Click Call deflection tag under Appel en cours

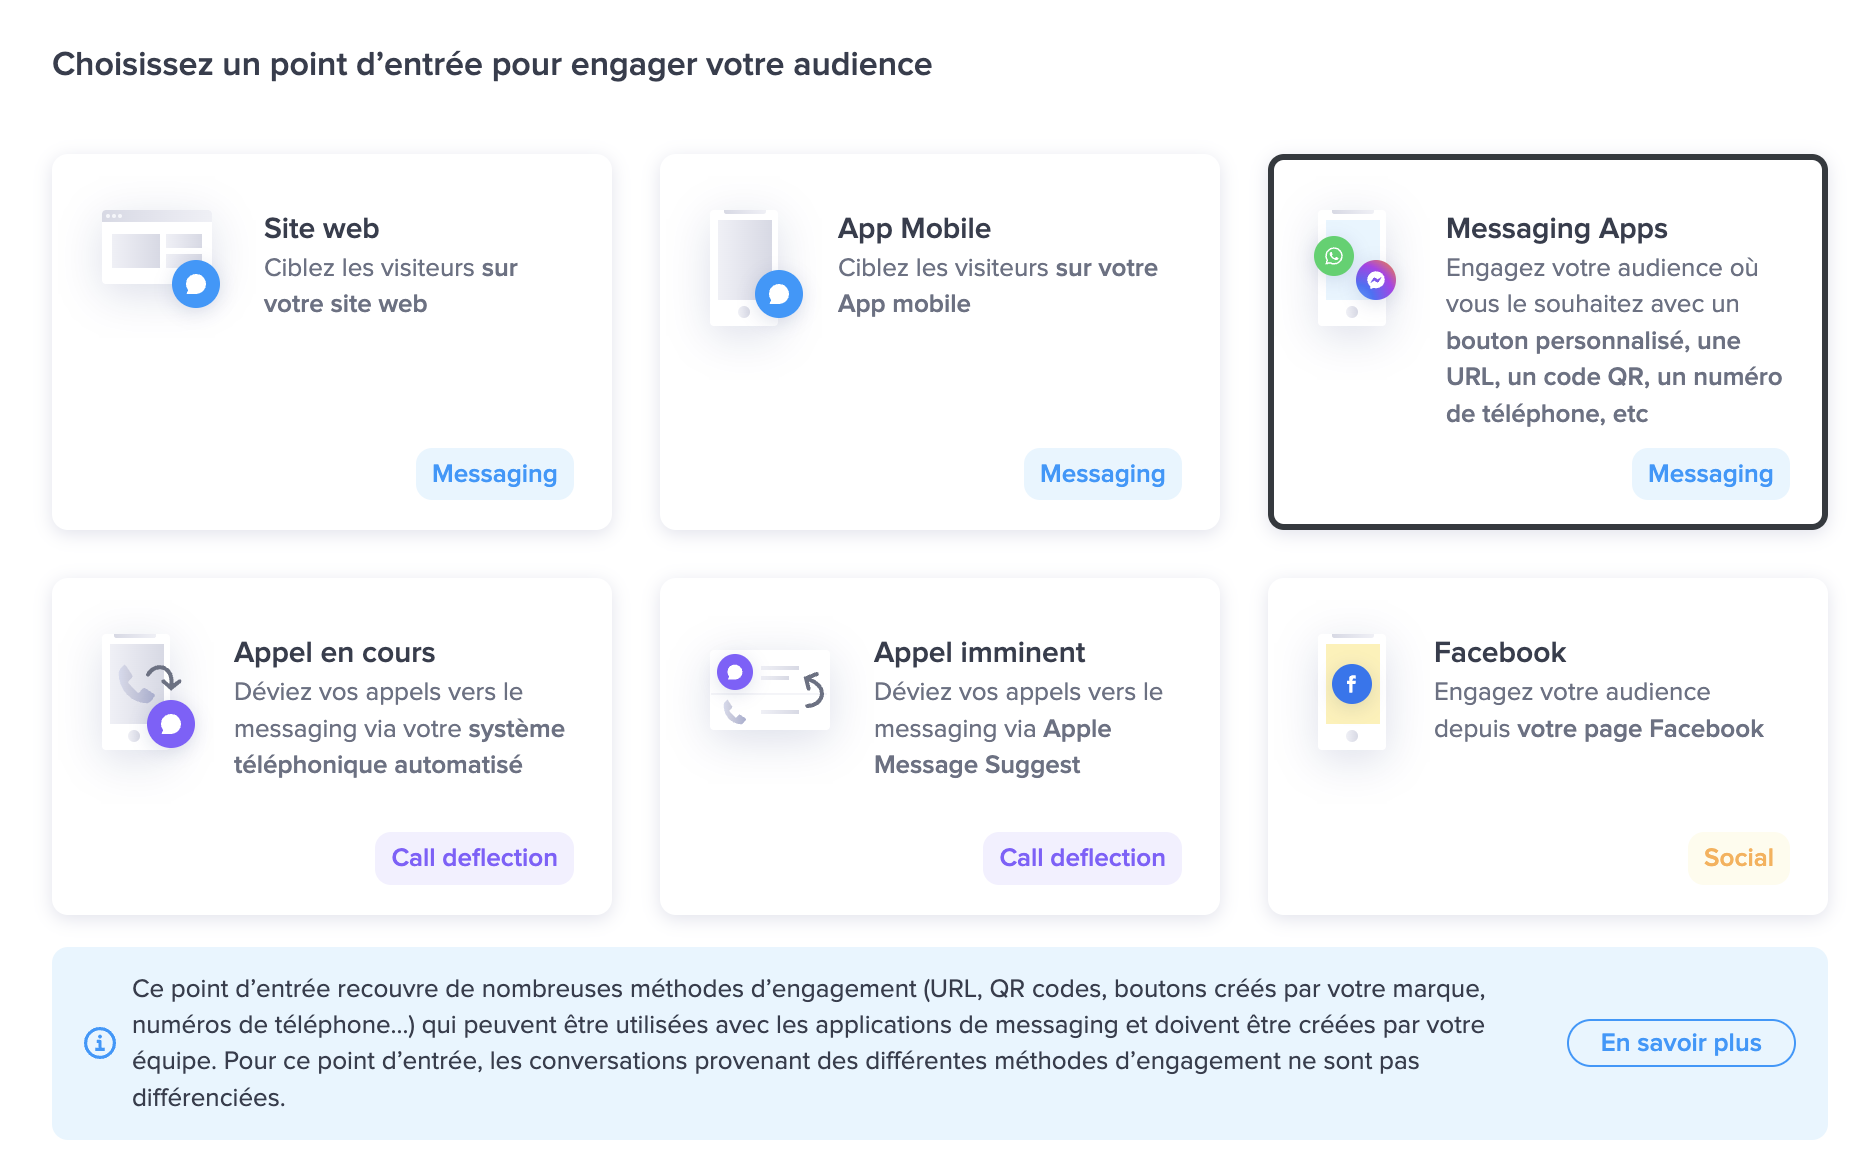pos(474,858)
